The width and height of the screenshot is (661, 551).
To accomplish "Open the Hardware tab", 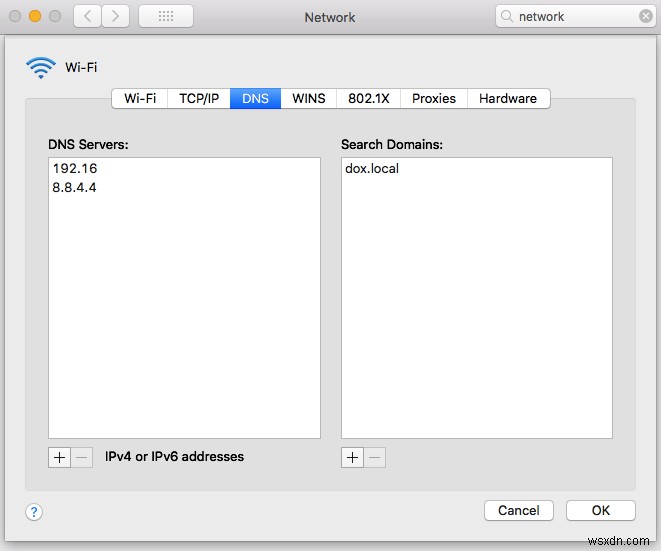I will [x=508, y=98].
